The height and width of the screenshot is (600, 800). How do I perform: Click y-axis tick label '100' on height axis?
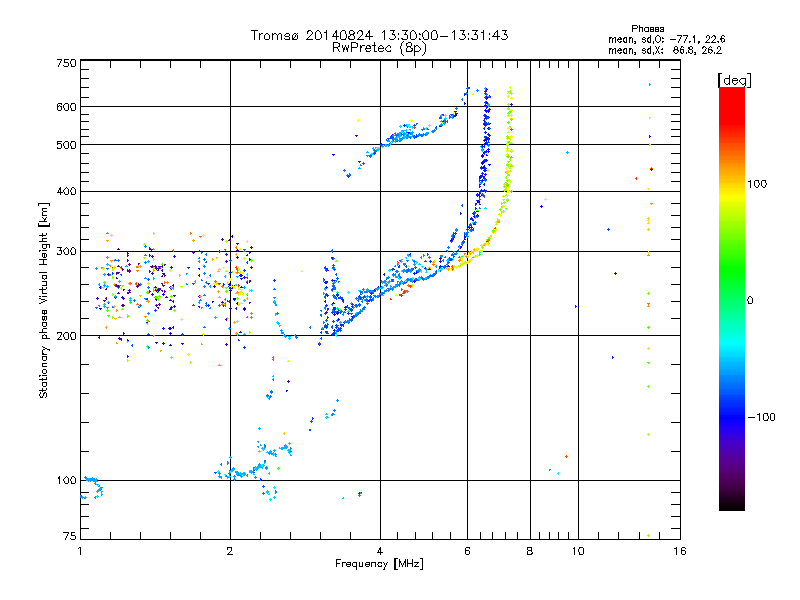(66, 481)
